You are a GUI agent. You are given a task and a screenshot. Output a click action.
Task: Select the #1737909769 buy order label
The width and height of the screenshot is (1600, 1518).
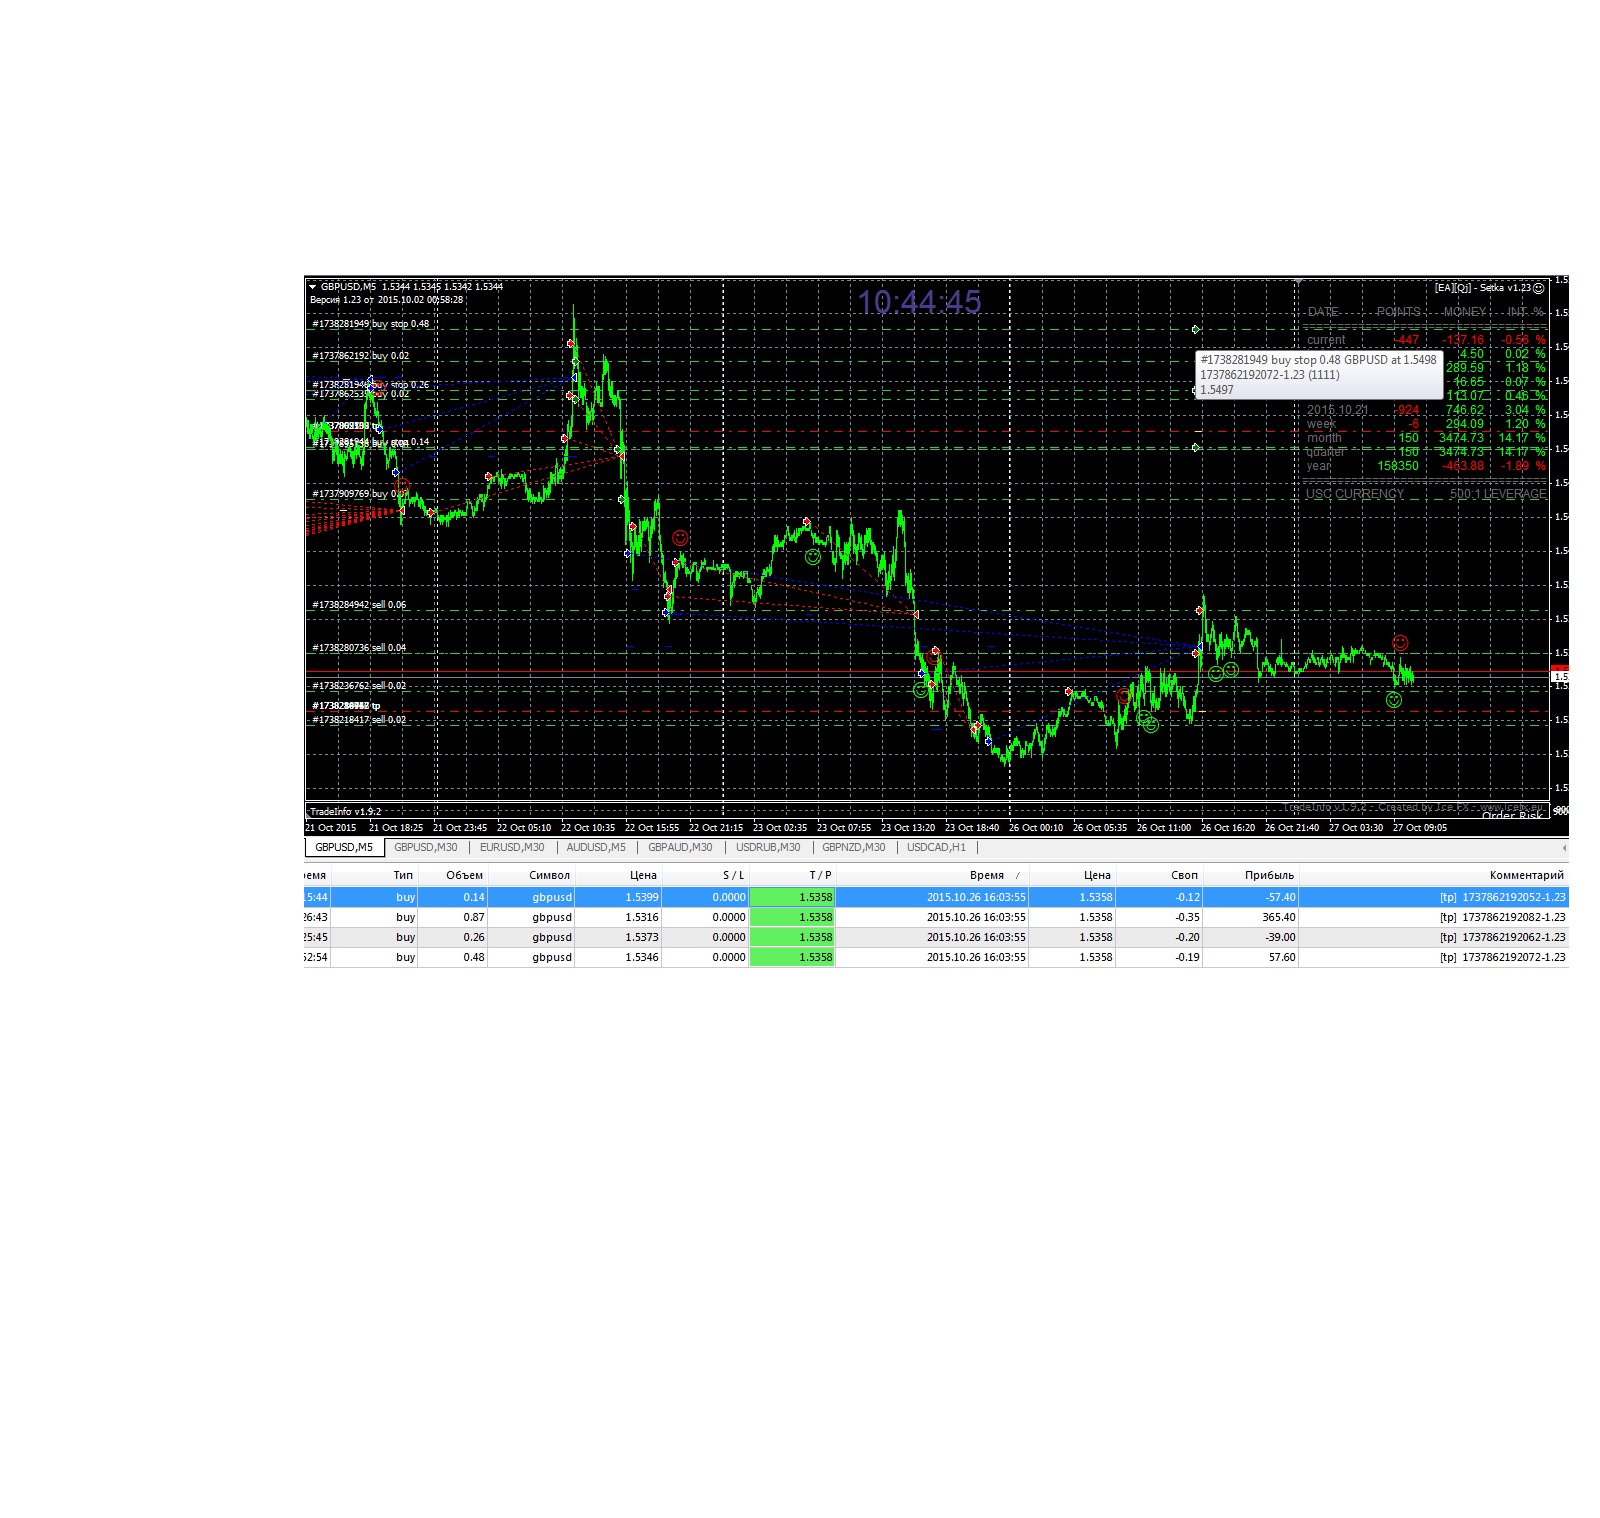click(360, 494)
